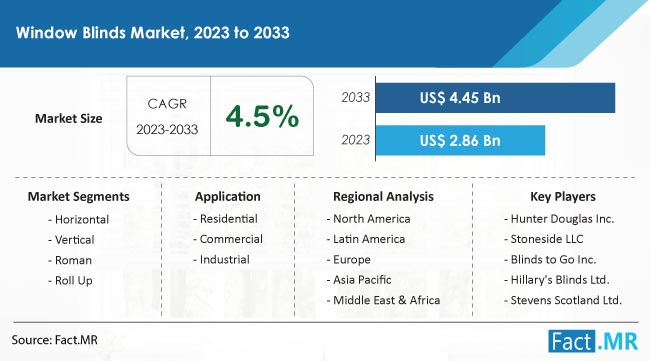Select 'Vertical' under Market Segments
The width and height of the screenshot is (650, 361).
point(75,240)
